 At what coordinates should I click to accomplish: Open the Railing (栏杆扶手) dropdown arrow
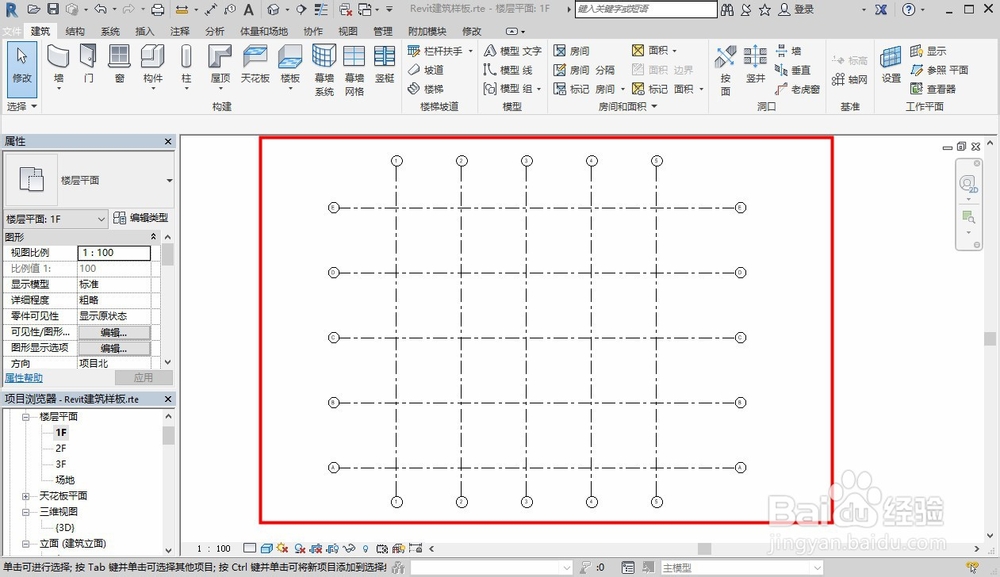pos(471,51)
